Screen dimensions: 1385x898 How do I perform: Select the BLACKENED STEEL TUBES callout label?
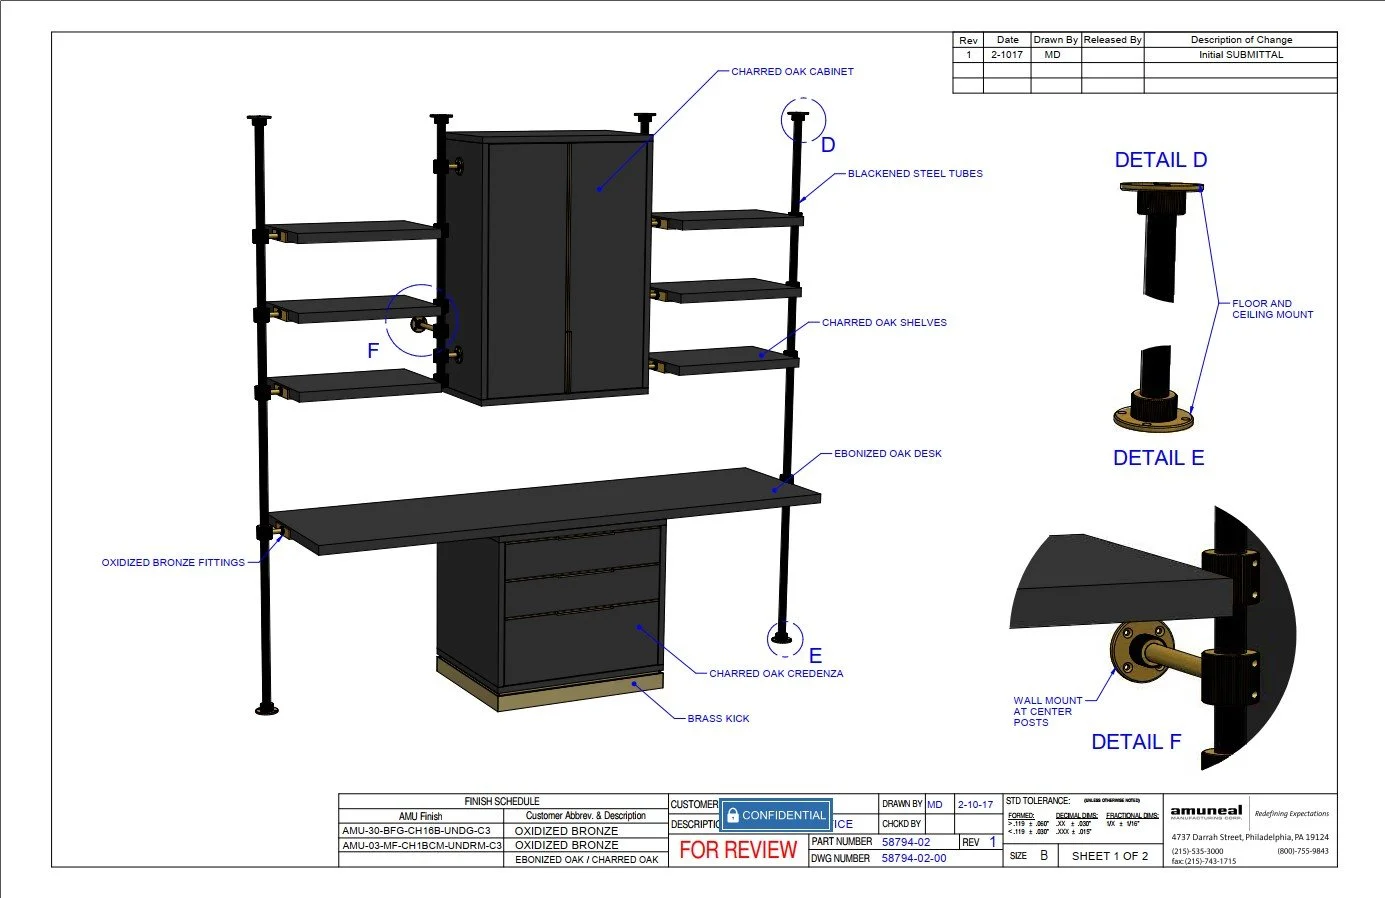(x=915, y=174)
